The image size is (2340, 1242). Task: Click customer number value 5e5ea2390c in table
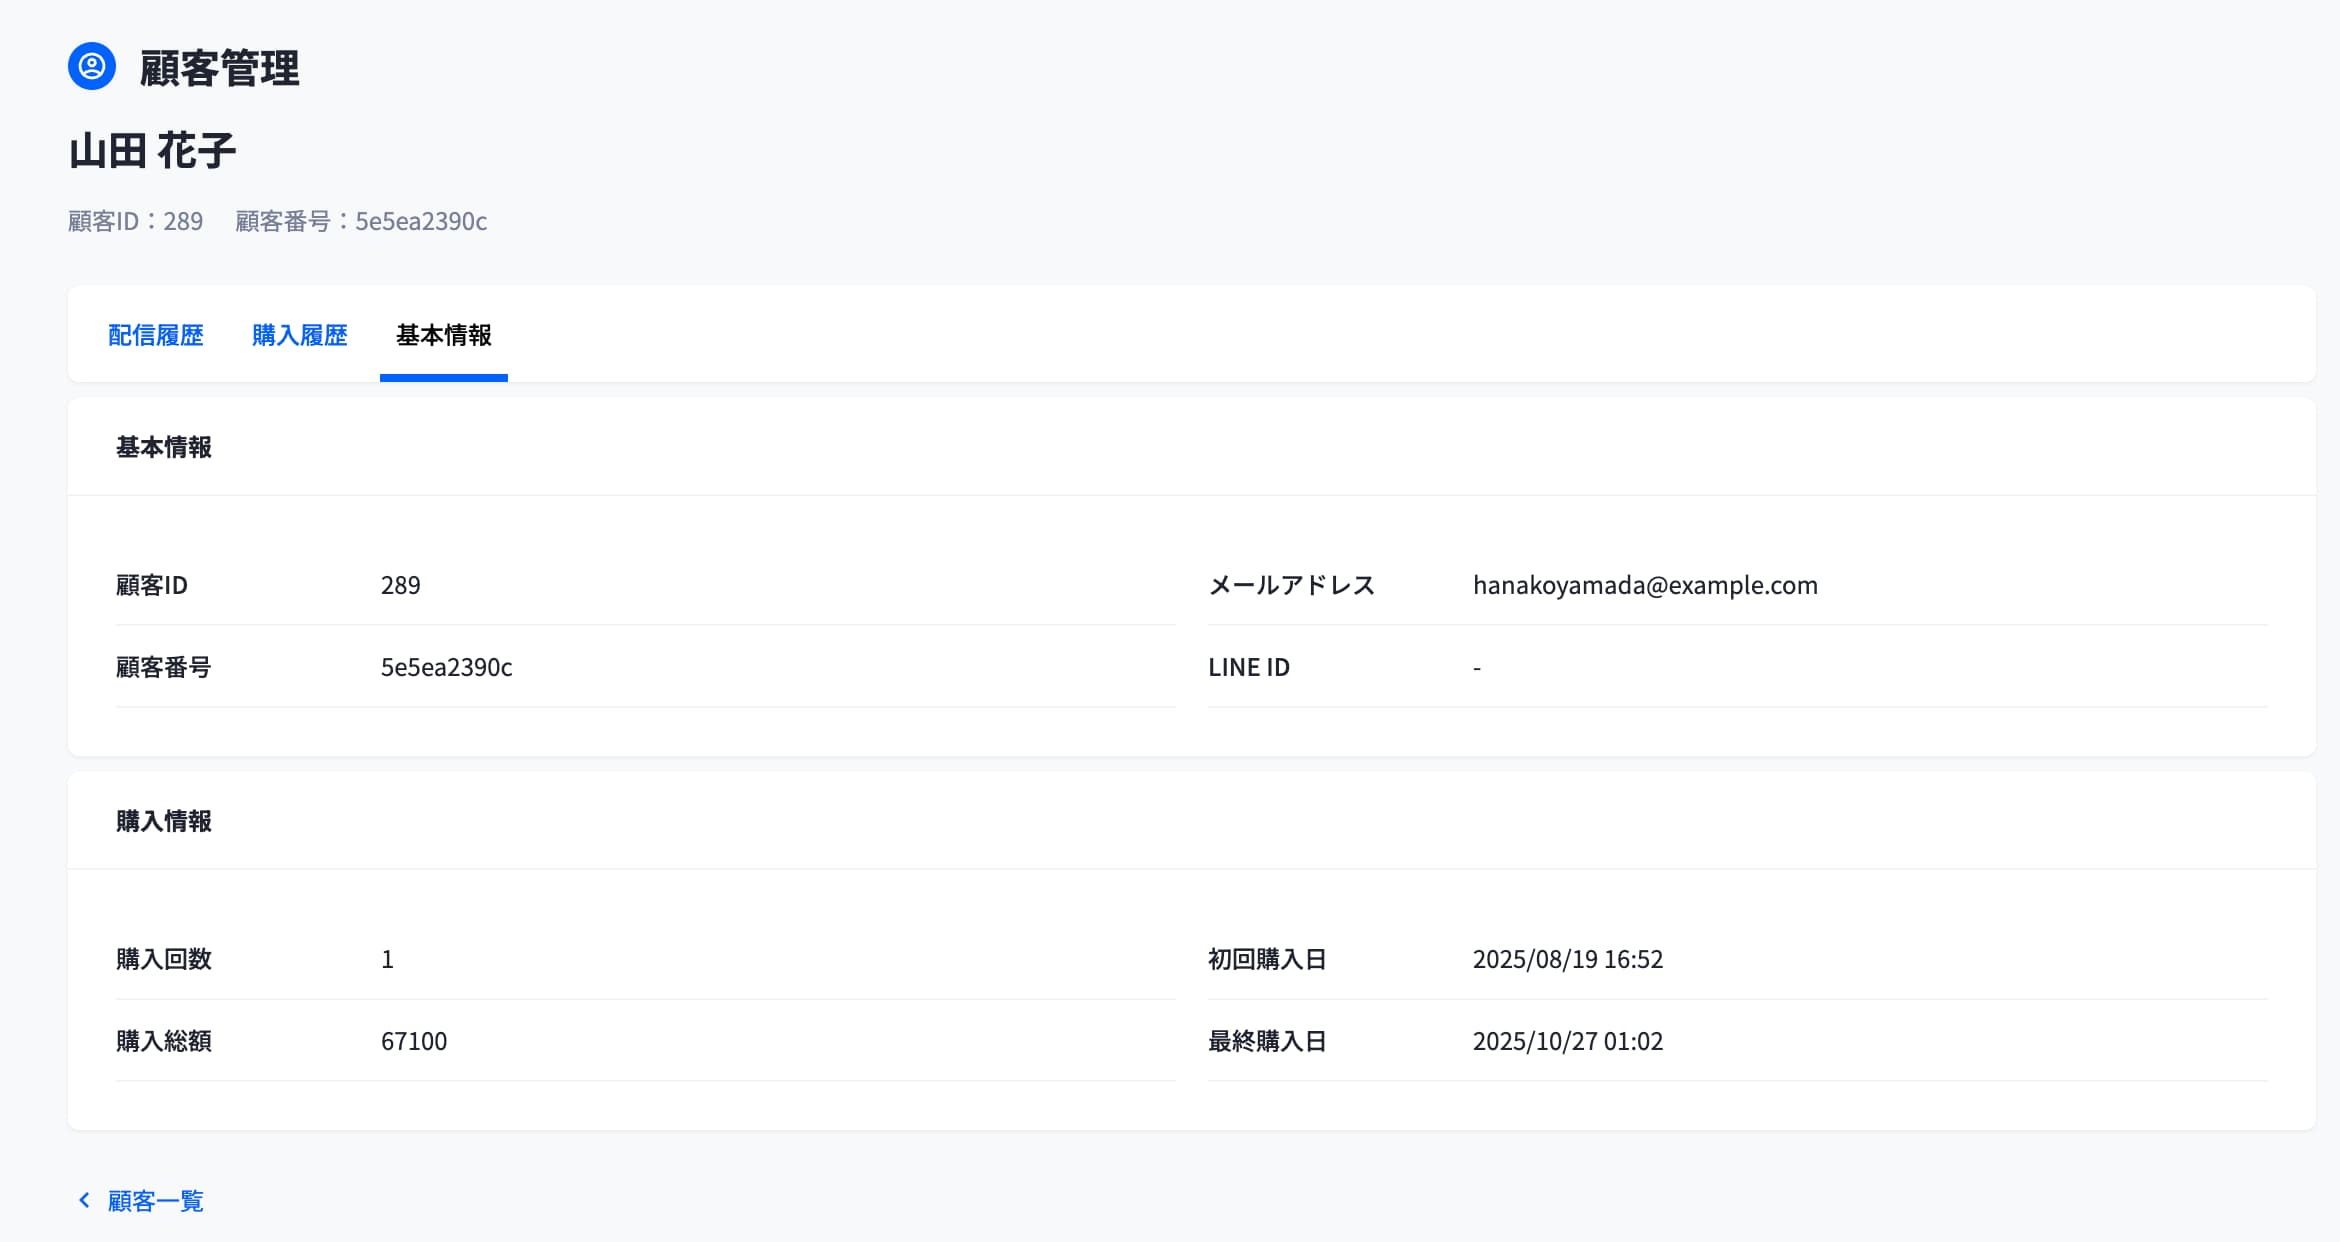tap(446, 667)
